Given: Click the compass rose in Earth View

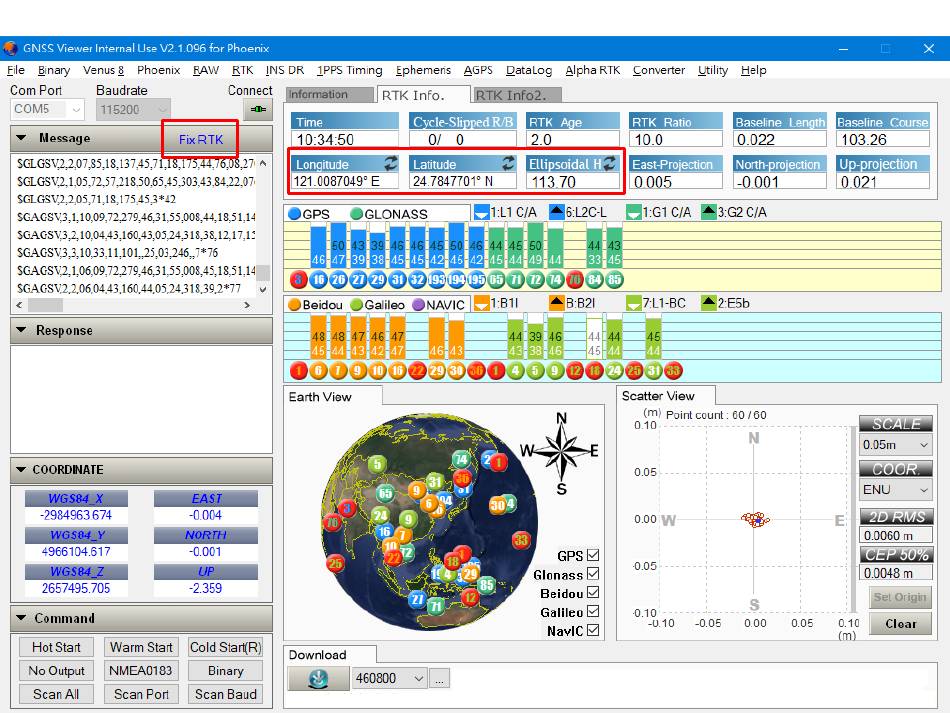Looking at the screenshot, I should [561, 451].
